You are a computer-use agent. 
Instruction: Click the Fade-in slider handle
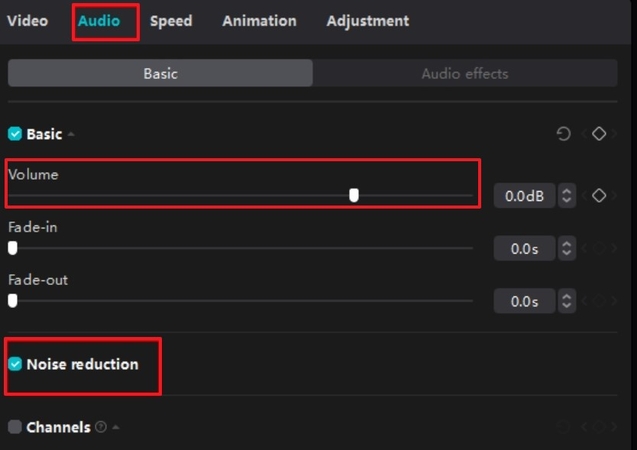click(13, 248)
